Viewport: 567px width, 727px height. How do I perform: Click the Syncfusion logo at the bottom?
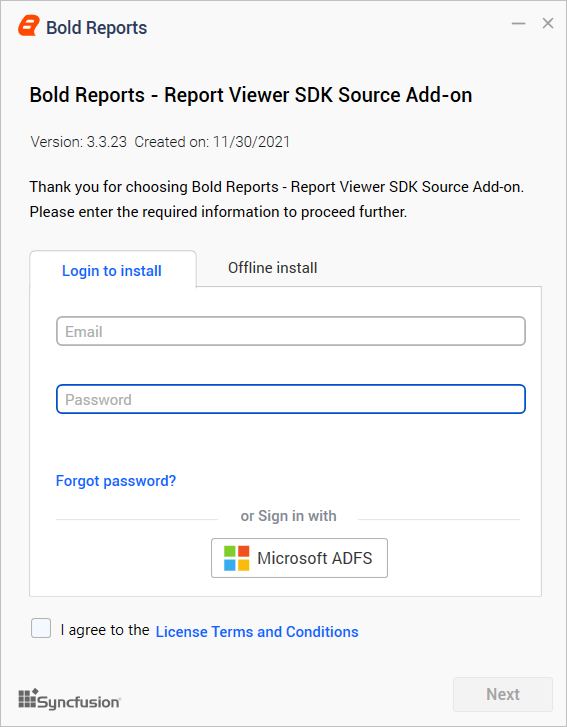coord(70,699)
